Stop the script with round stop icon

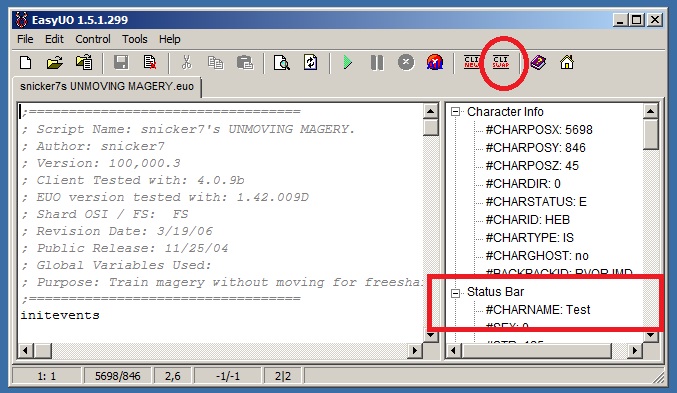click(x=406, y=63)
